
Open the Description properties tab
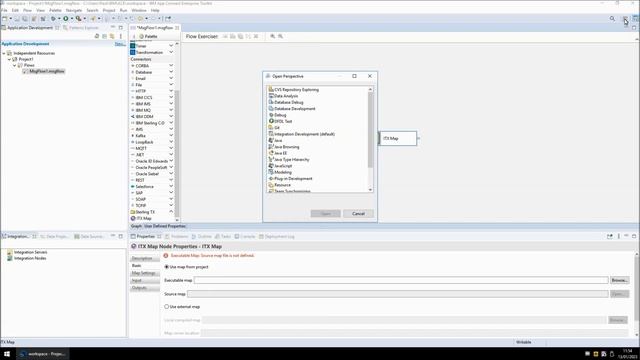click(145, 258)
